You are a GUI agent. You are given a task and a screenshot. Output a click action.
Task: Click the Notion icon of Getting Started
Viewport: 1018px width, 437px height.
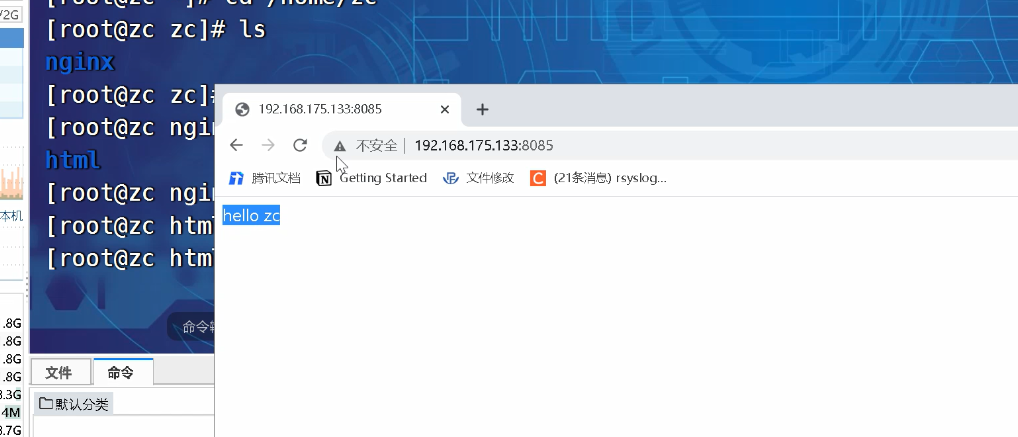click(323, 179)
